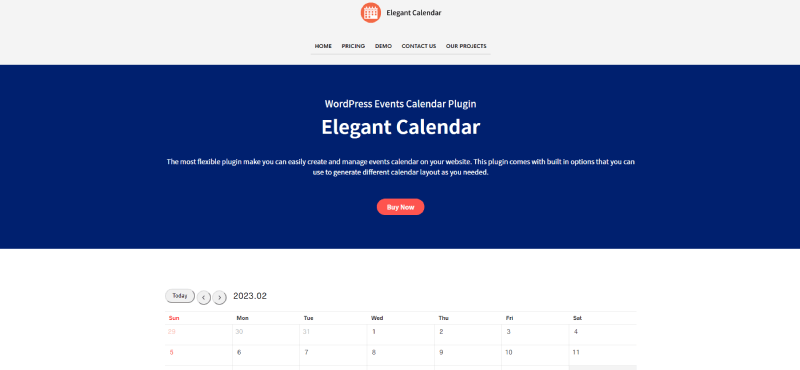Select day 4 in the Sat column

[x=603, y=335]
